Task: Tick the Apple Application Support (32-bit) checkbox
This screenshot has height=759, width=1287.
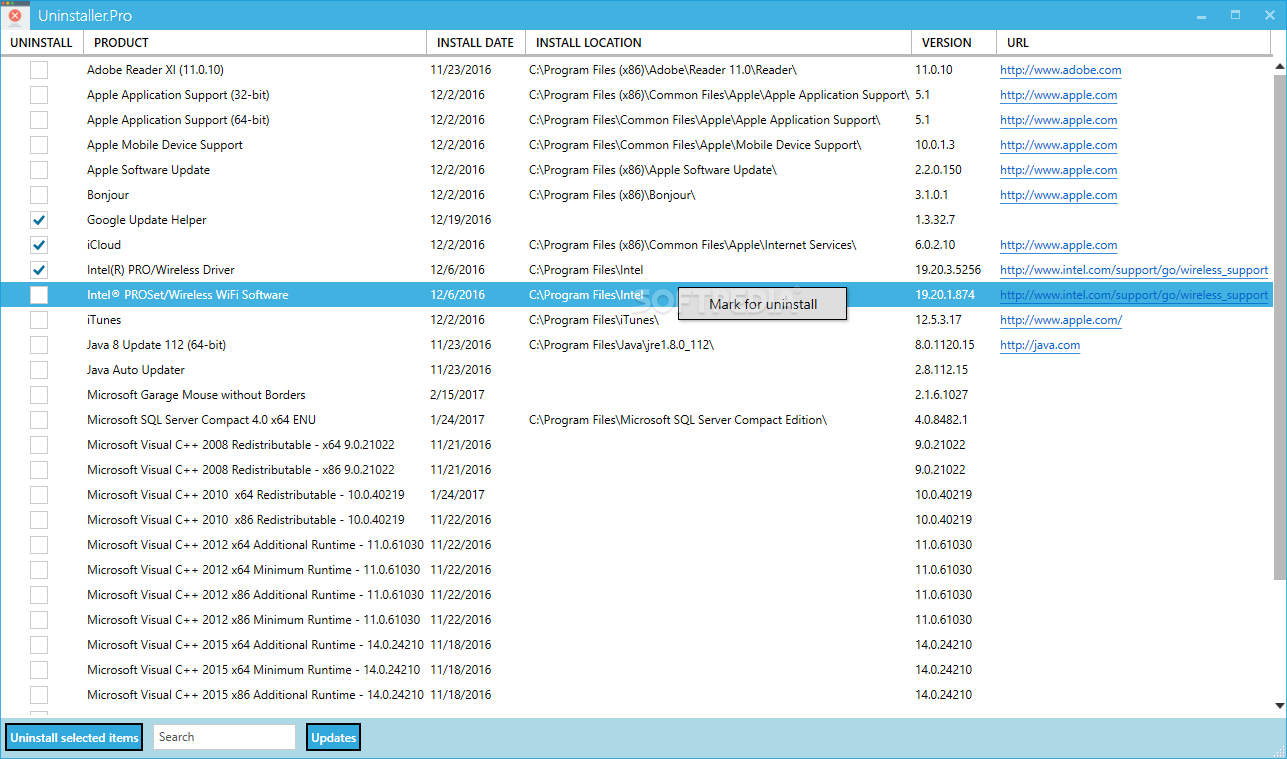Action: (x=39, y=95)
